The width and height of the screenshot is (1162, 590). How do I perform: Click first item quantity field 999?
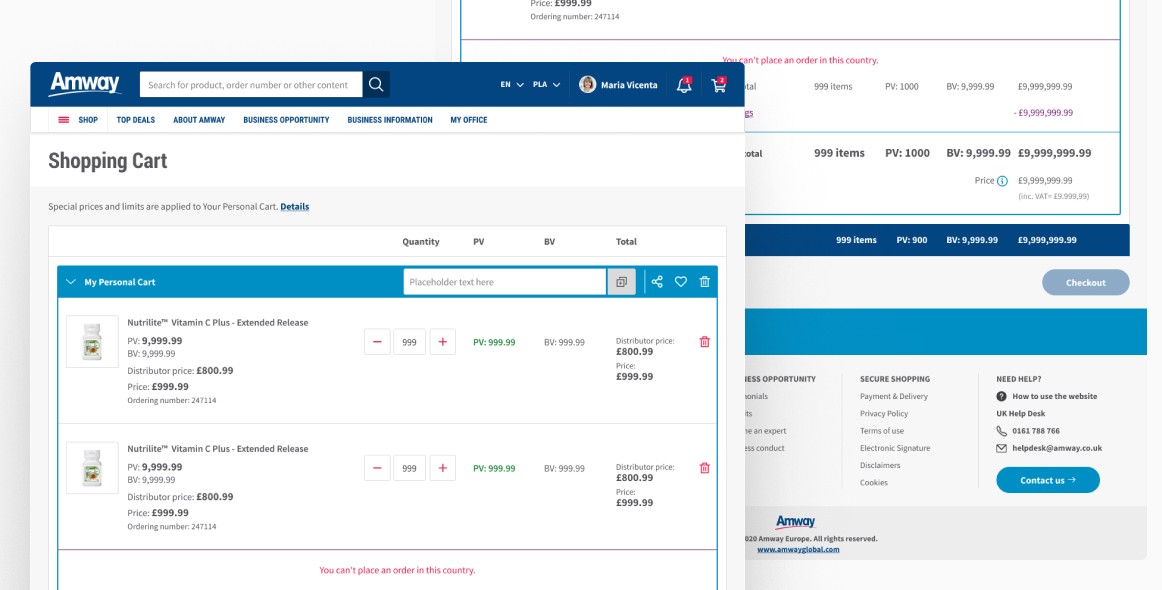(x=409, y=342)
